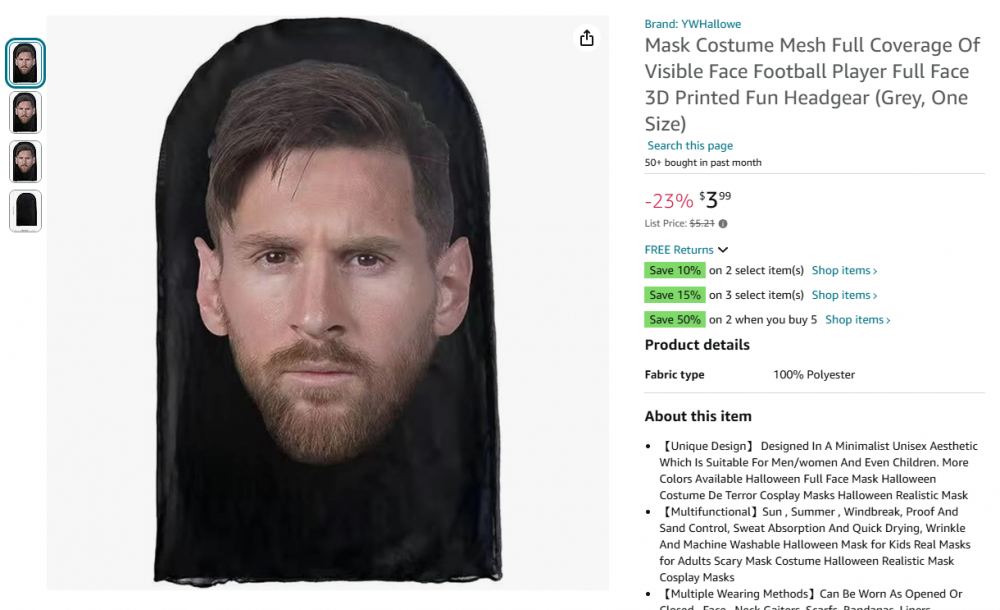
Task: Open Shop items for Save 15% offer
Action: point(844,295)
